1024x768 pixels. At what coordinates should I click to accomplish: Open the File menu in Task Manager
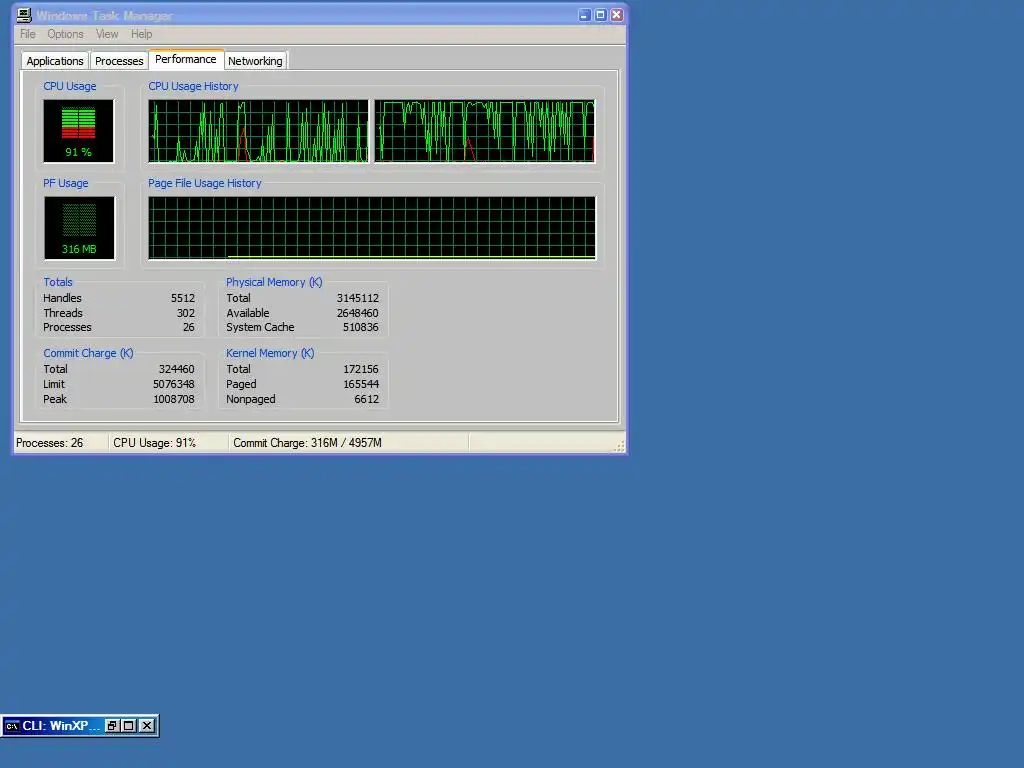point(27,34)
